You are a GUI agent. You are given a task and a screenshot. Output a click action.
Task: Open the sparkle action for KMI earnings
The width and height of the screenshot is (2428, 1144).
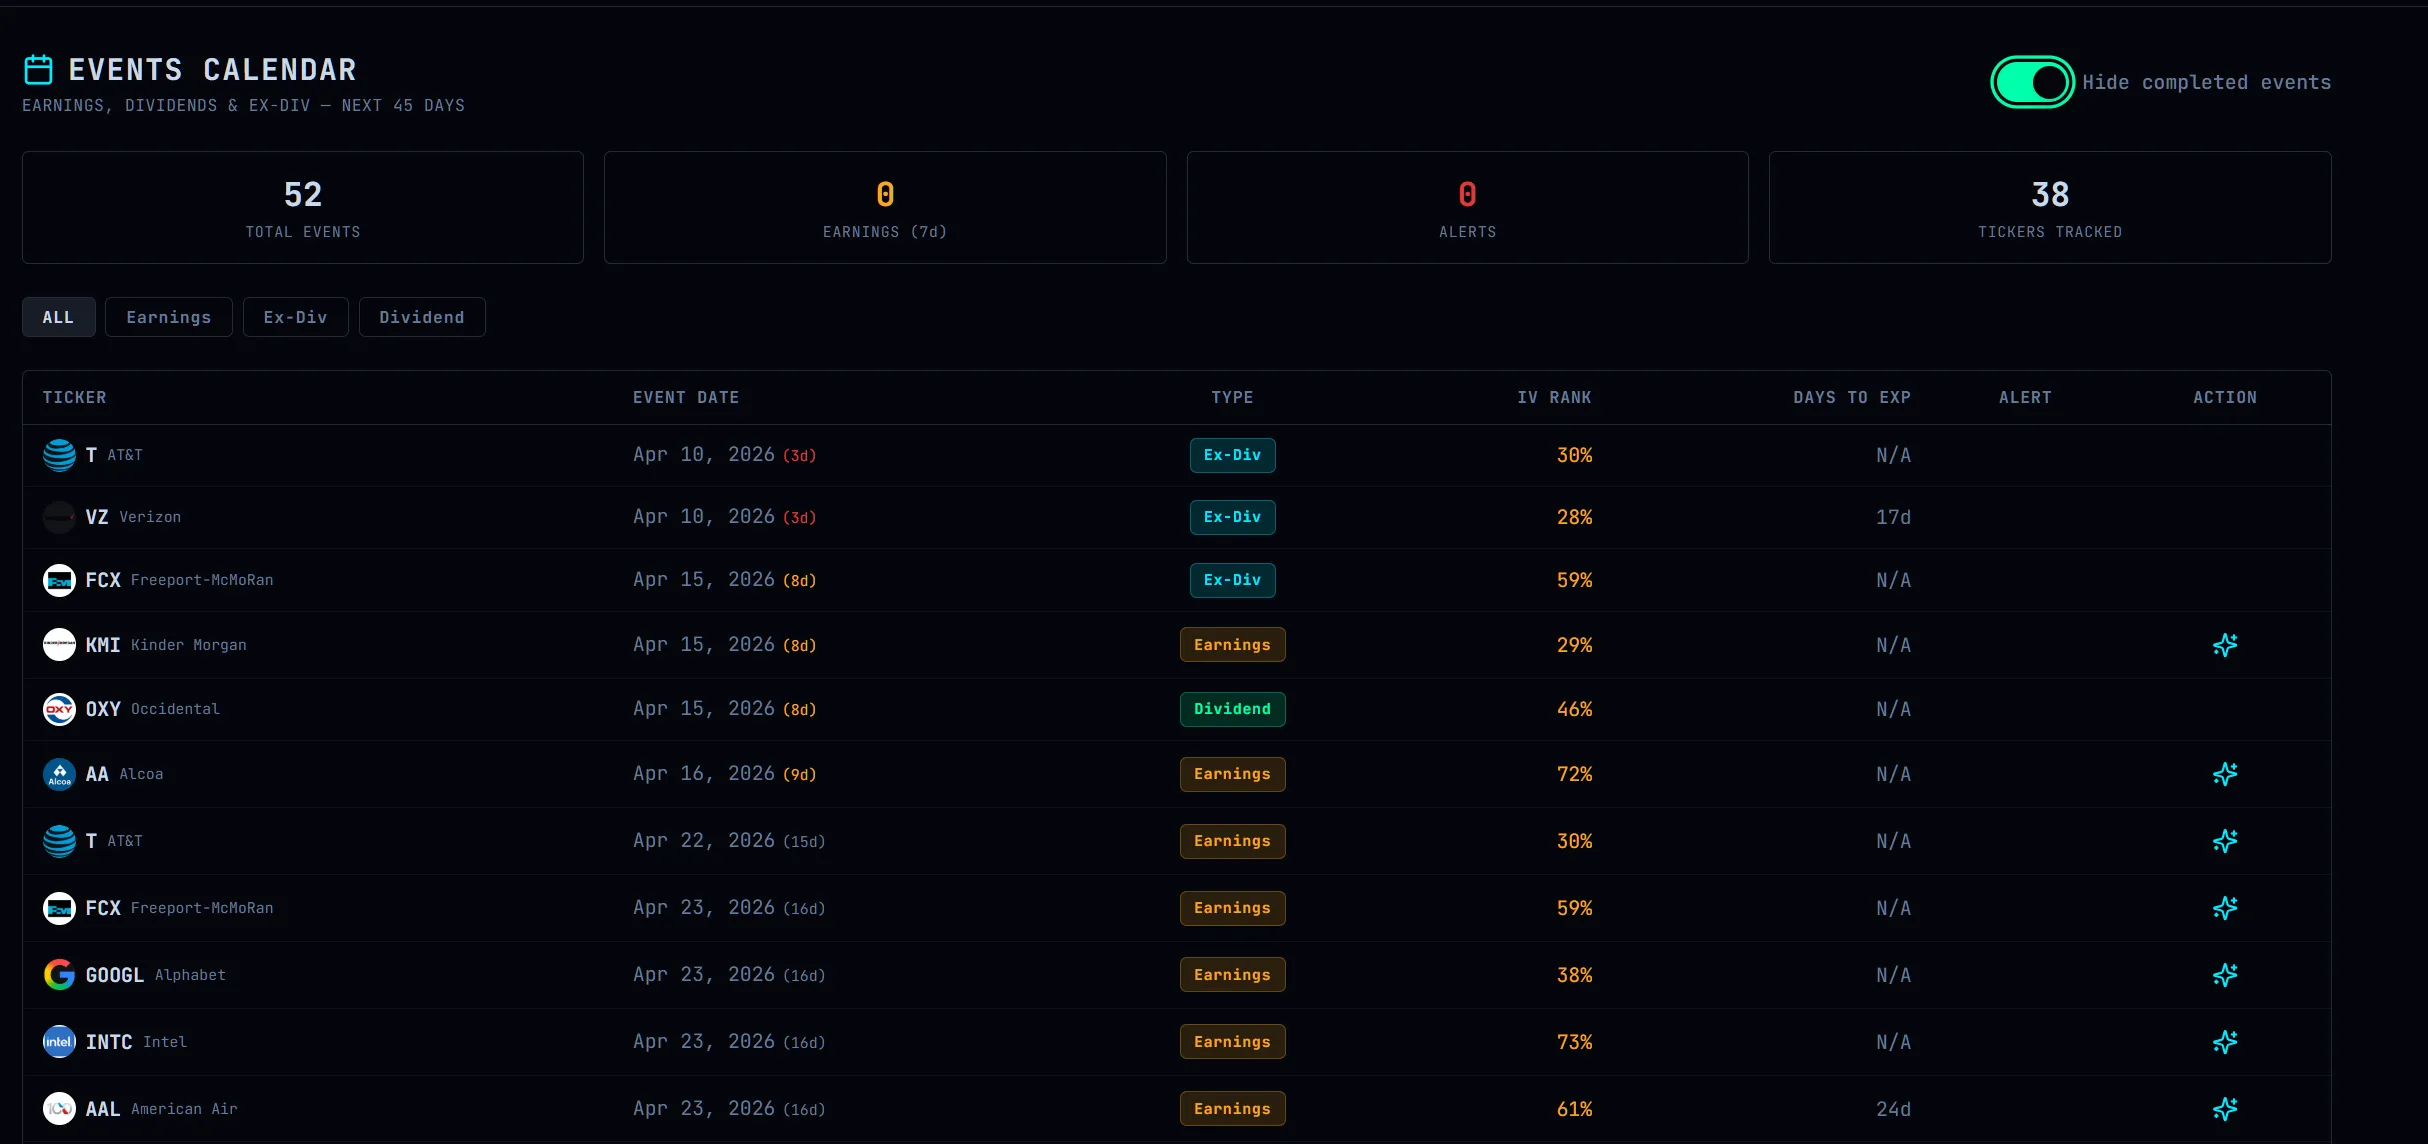pyautogui.click(x=2225, y=645)
